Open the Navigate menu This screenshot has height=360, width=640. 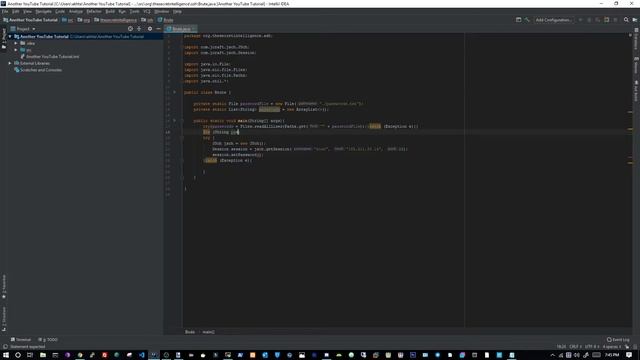43,11
